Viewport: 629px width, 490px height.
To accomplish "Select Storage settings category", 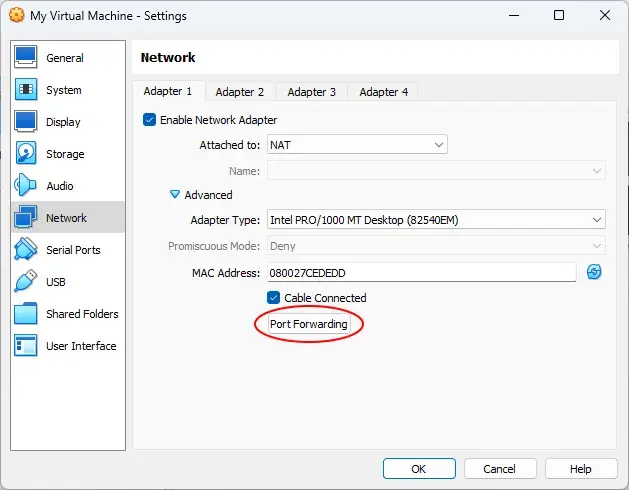I will point(68,154).
